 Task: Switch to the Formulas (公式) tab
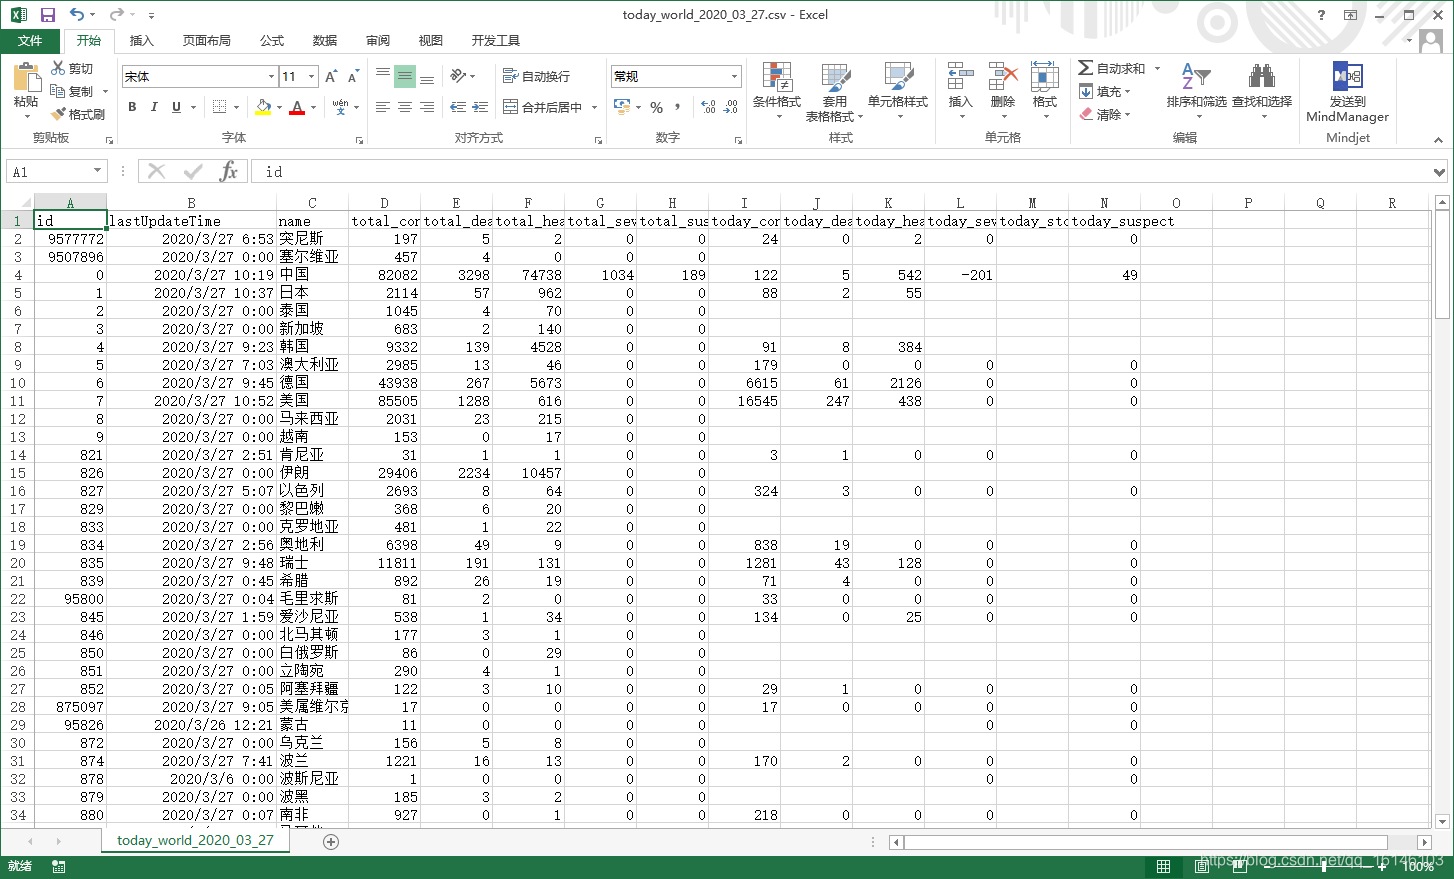click(x=272, y=41)
